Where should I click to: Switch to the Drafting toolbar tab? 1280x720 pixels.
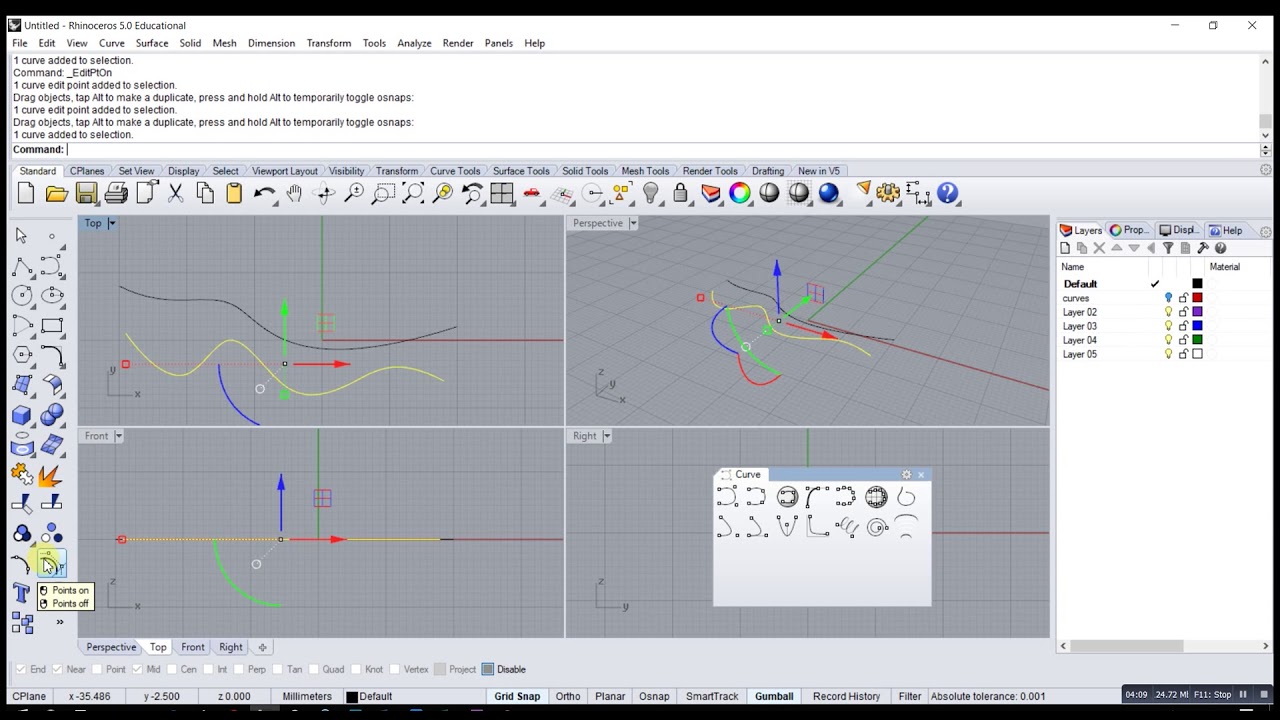(768, 171)
